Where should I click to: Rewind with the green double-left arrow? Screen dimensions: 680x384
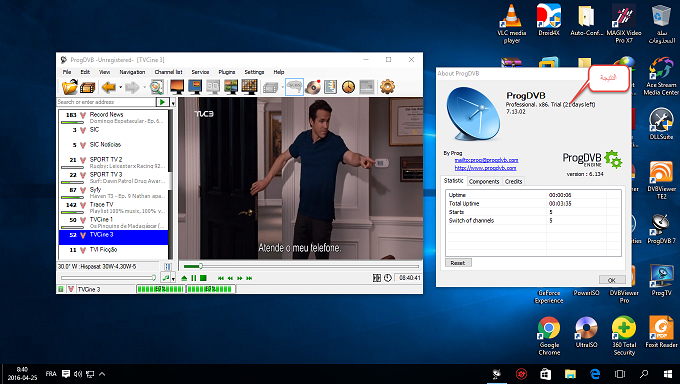coord(230,278)
